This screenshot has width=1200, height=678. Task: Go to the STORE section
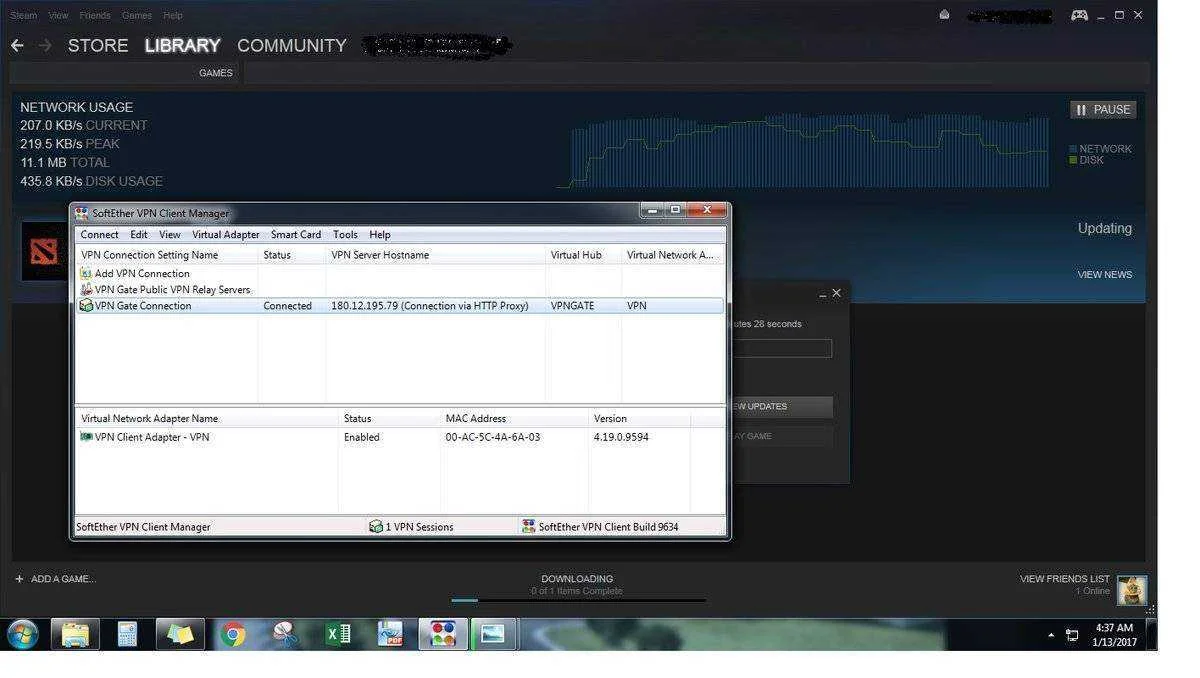pos(98,46)
